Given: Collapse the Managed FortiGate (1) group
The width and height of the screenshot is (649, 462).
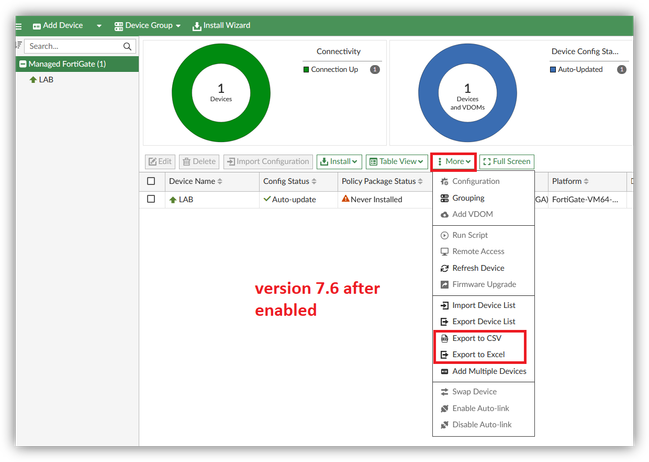Looking at the screenshot, I should pos(23,64).
